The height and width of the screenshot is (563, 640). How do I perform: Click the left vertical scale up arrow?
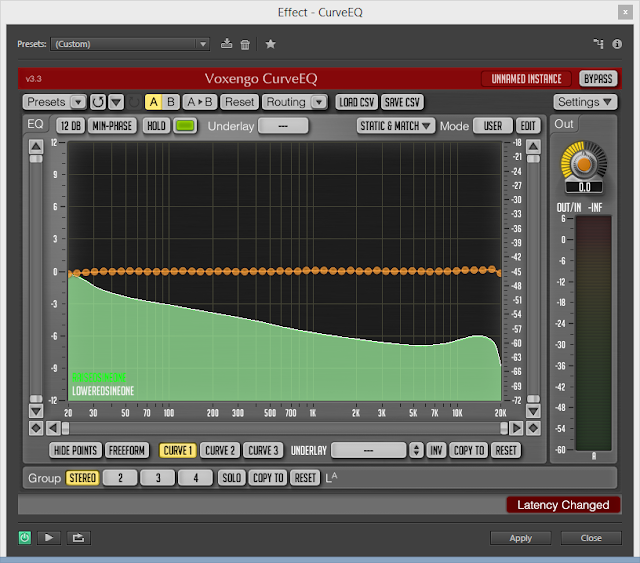point(36,146)
